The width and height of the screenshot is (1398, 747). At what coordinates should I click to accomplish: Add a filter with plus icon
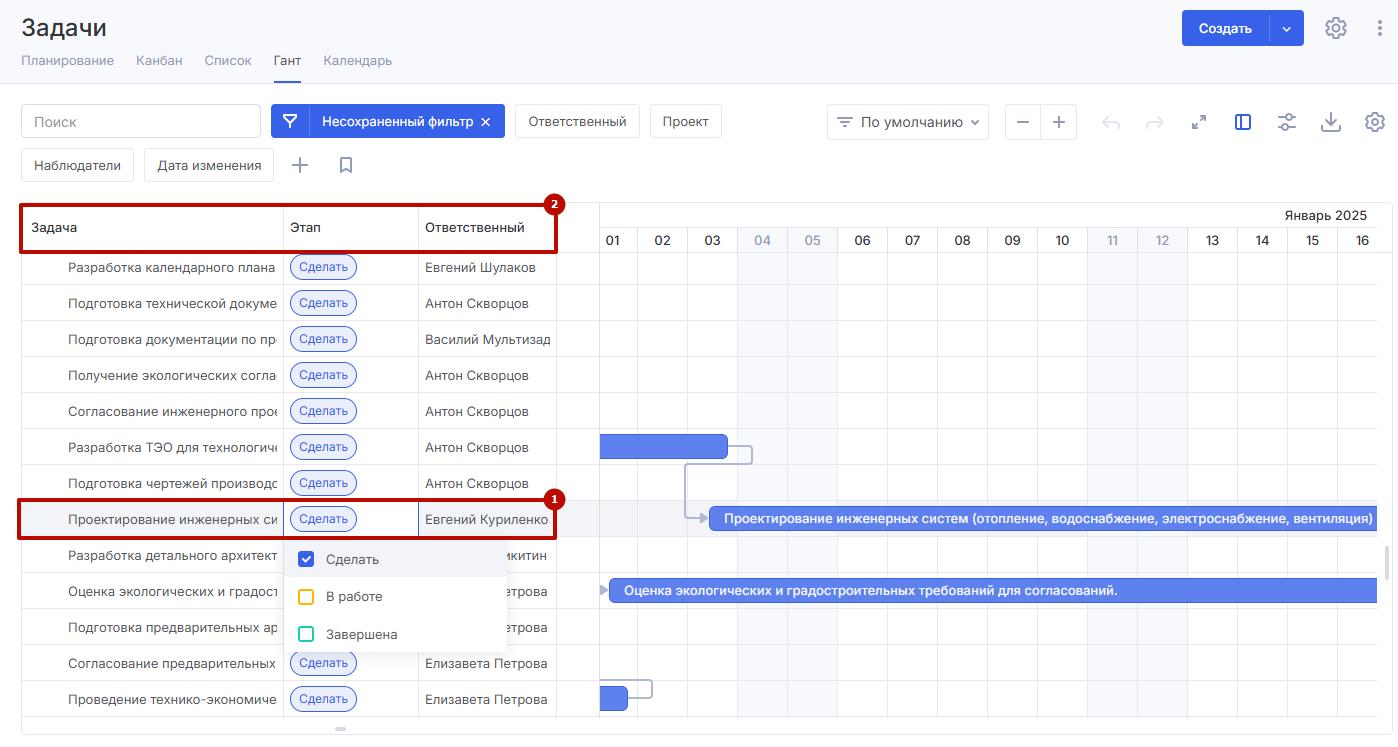tap(300, 165)
